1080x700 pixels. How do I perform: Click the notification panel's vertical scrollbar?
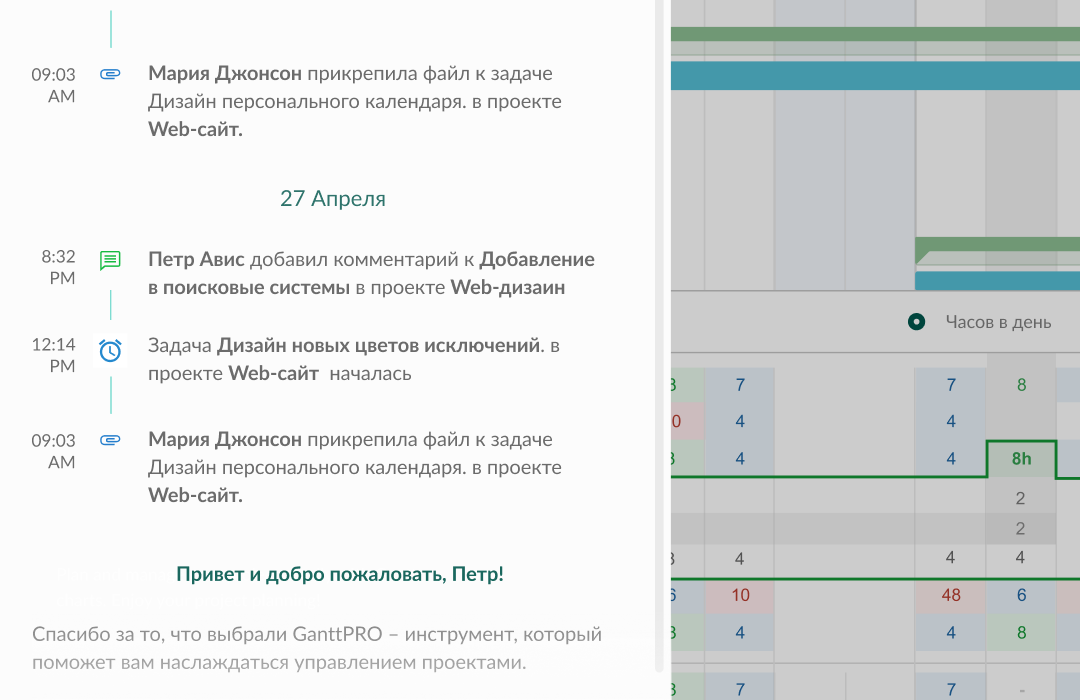(x=659, y=336)
